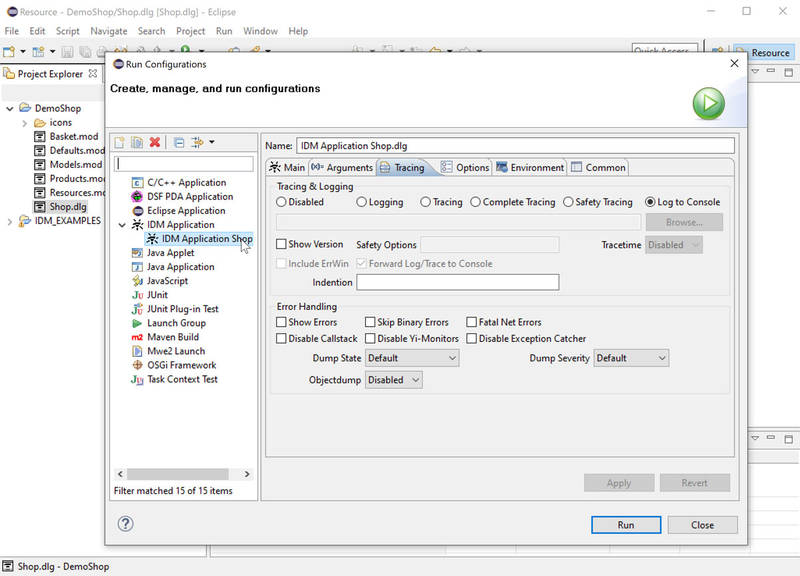The width and height of the screenshot is (800, 576).
Task: Click the New launch configuration icon
Action: point(119,142)
